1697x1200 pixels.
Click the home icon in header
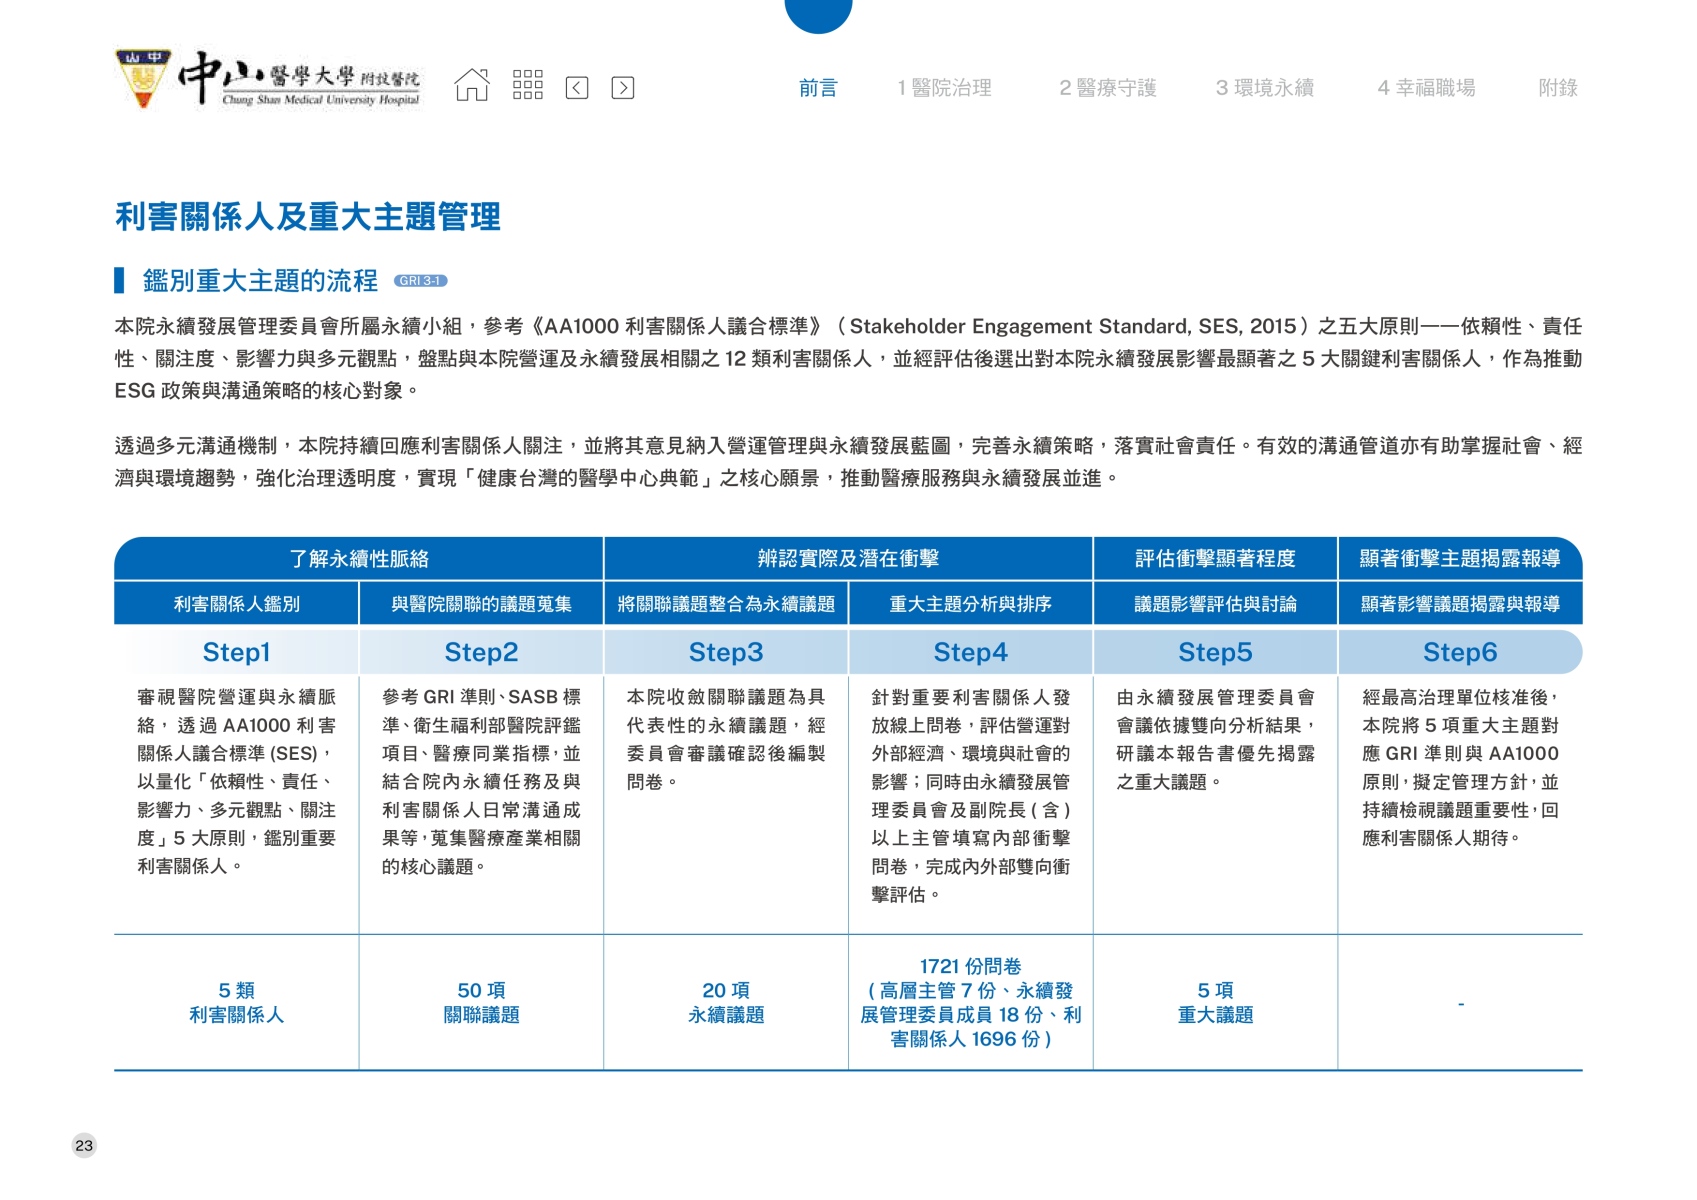pos(472,86)
